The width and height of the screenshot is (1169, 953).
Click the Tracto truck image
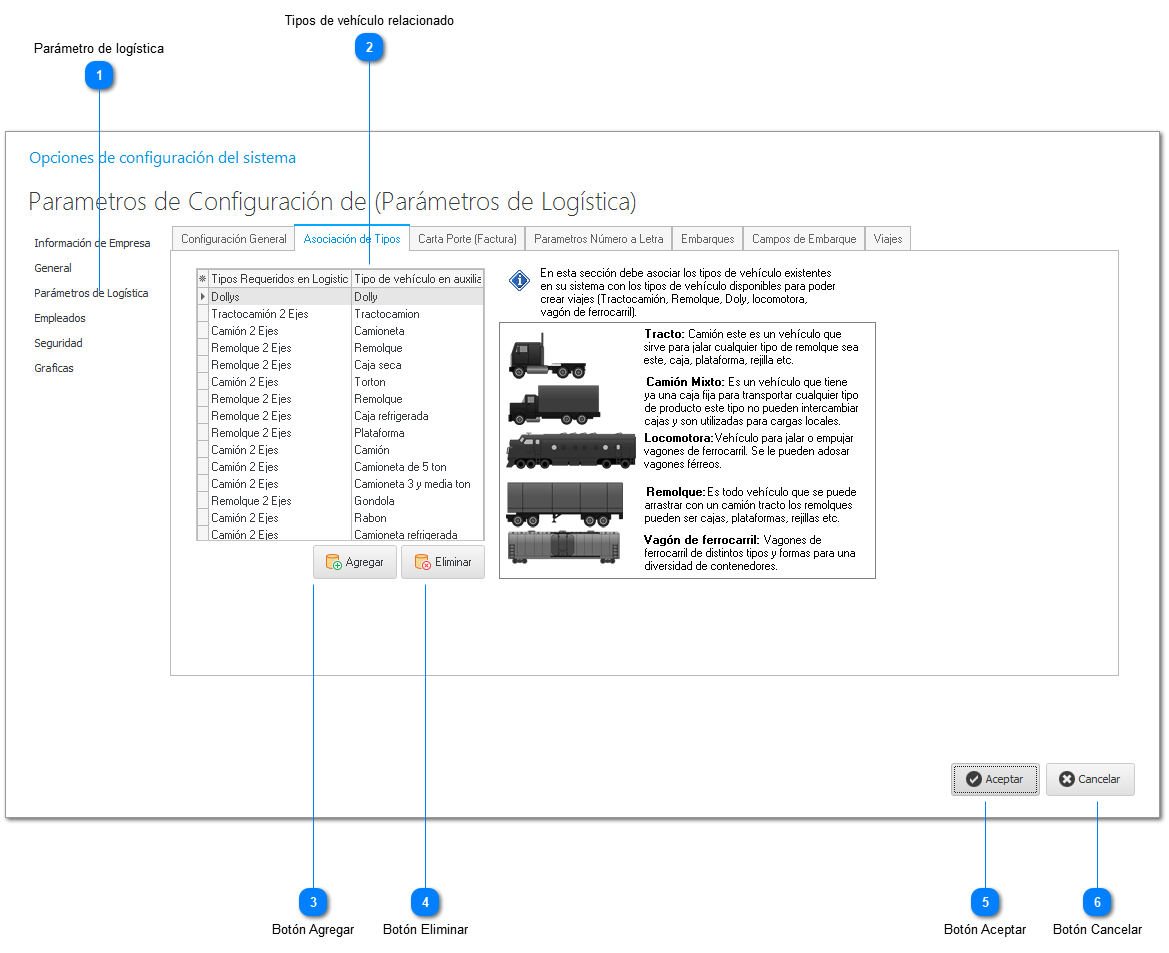pyautogui.click(x=547, y=356)
